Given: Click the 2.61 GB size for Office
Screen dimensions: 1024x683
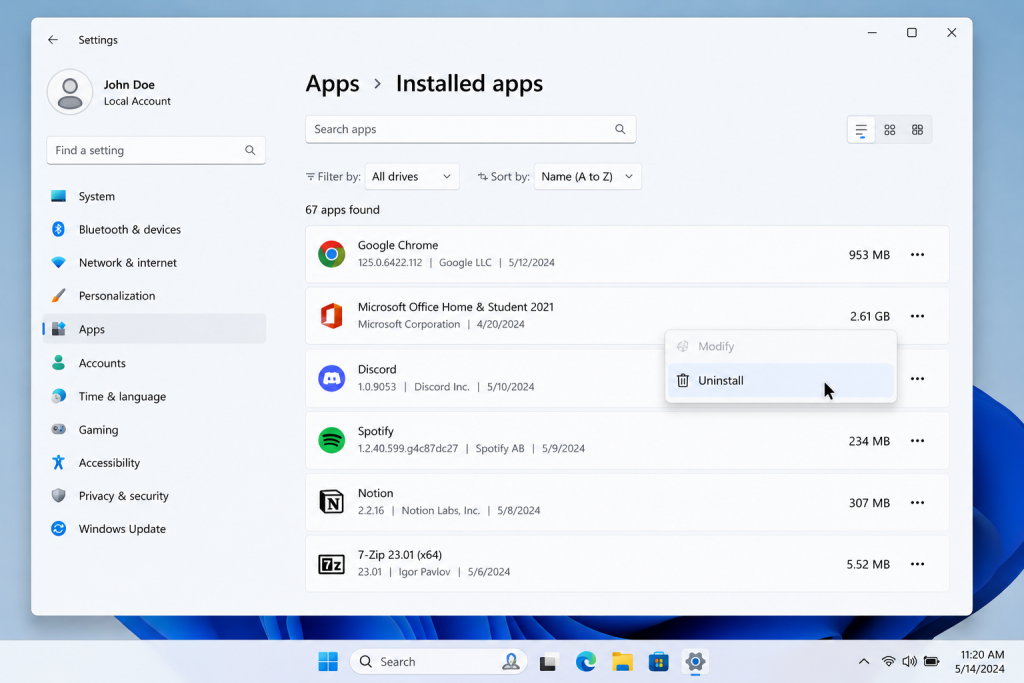Looking at the screenshot, I should (x=870, y=316).
